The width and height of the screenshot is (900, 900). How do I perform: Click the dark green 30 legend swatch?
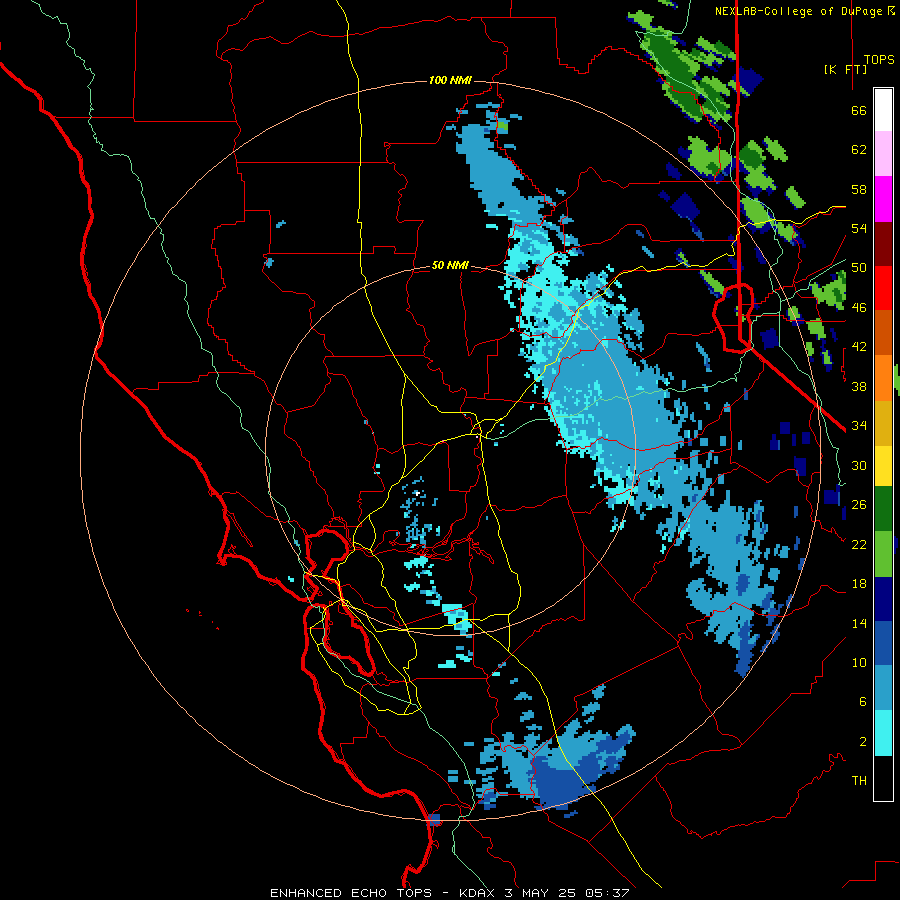[883, 509]
